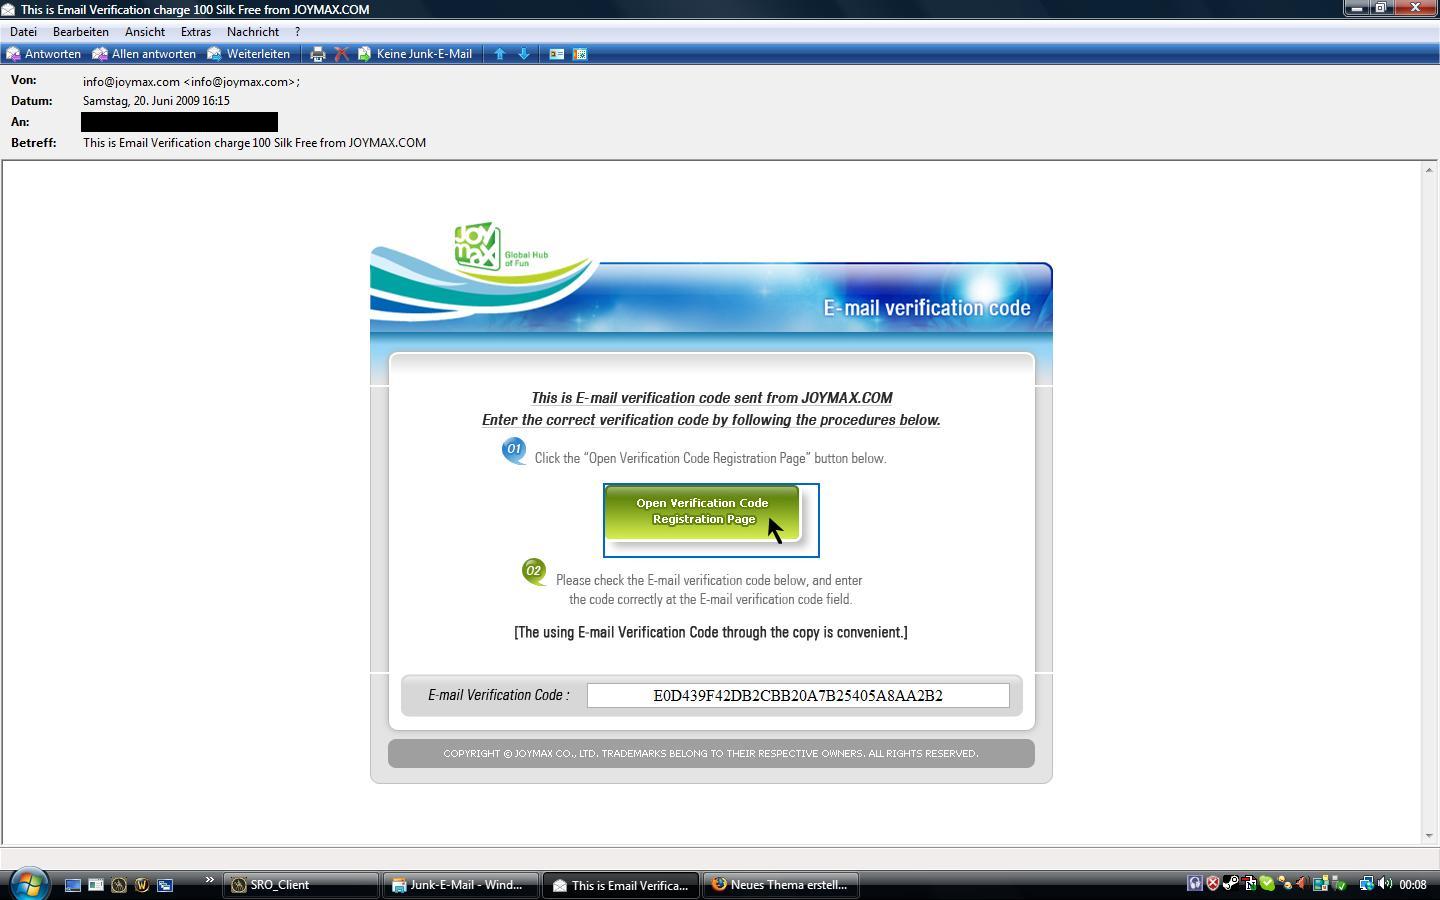
Task: Mark message as Keine Junk-E-Mail
Action: (415, 54)
